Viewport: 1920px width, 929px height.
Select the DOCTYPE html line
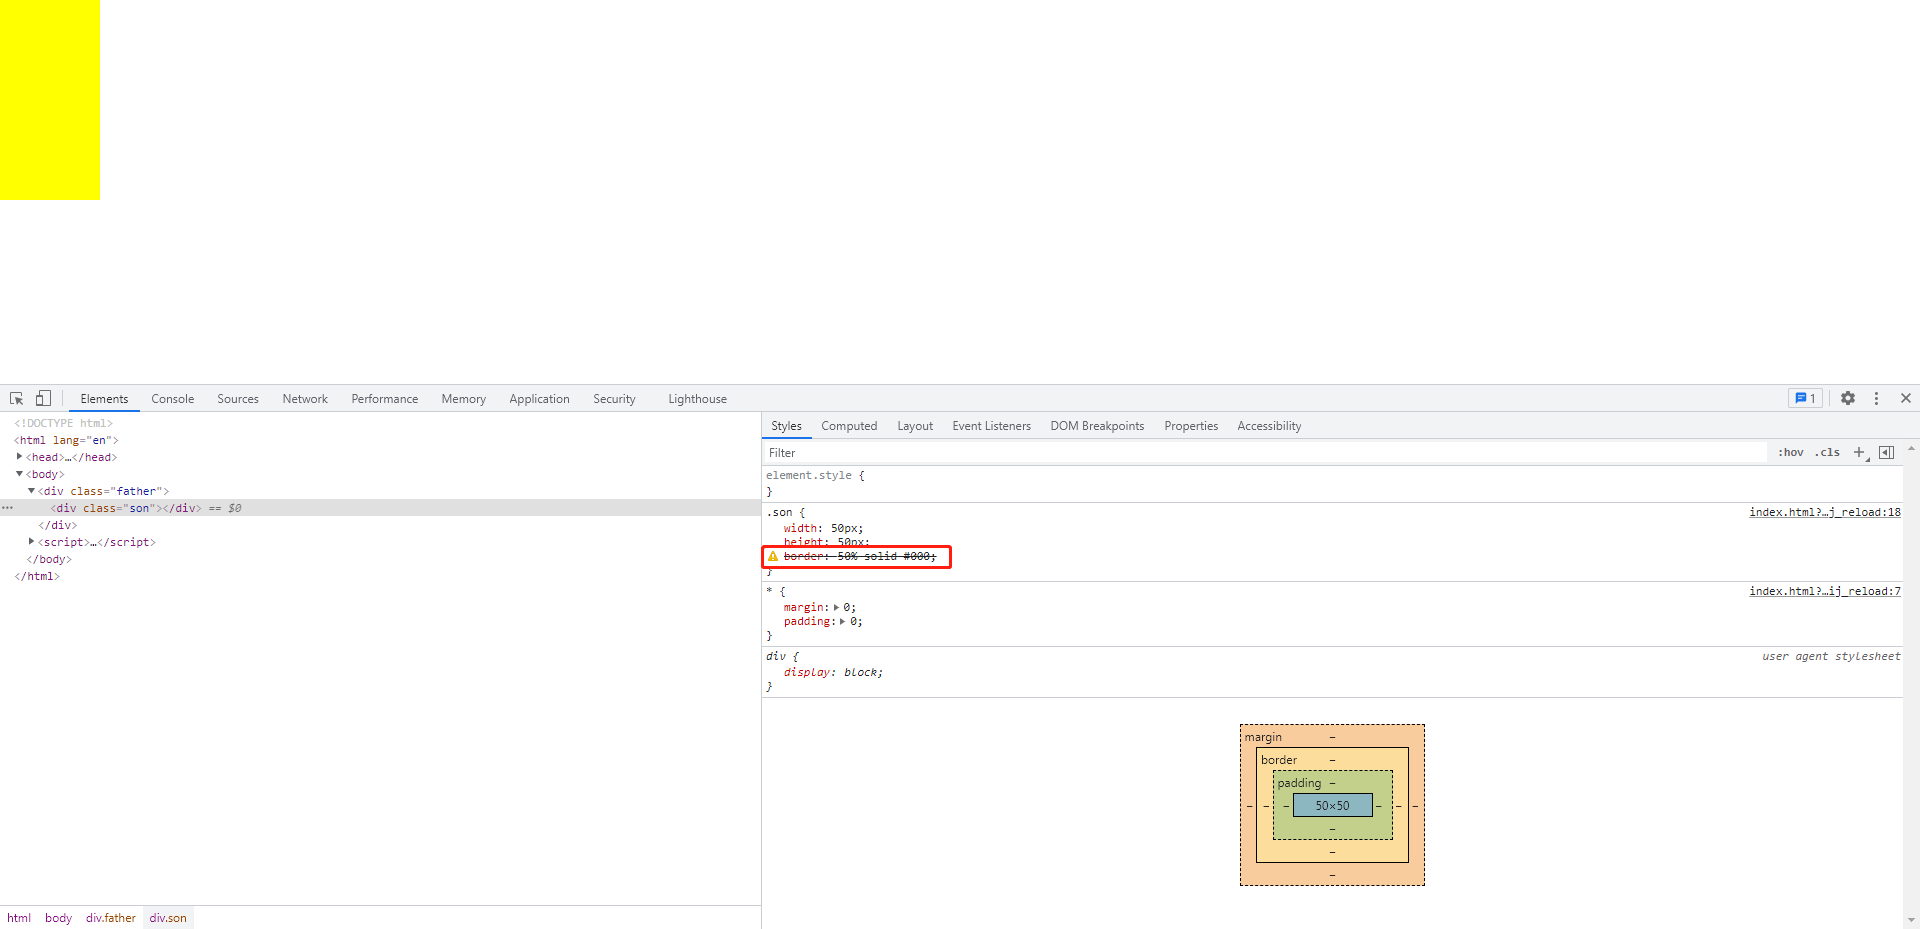[x=64, y=423]
